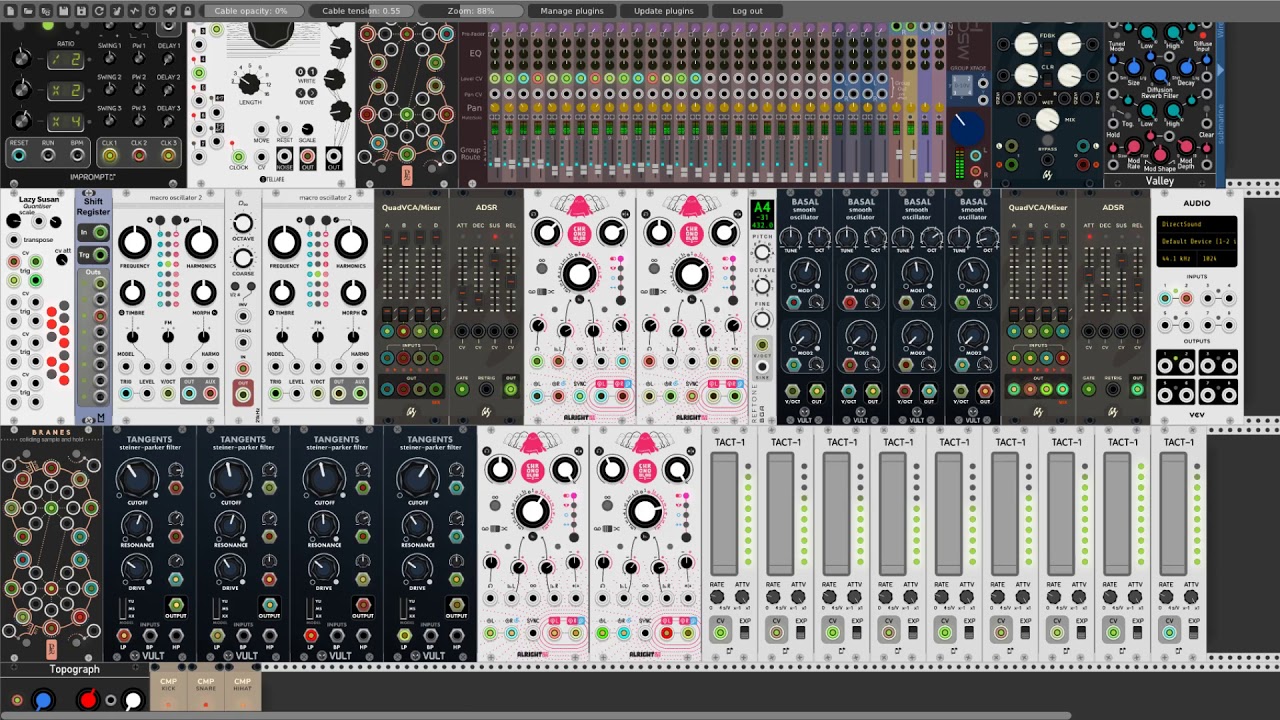Click the transpose knob on Lazy Susan
1280x720 pixels.
coord(14,240)
